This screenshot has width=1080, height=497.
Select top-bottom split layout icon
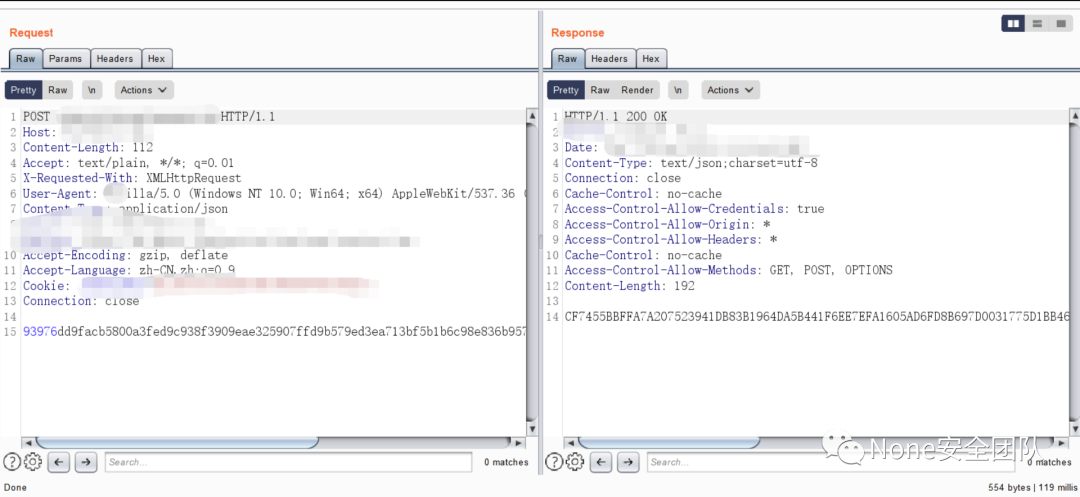click(x=1037, y=24)
